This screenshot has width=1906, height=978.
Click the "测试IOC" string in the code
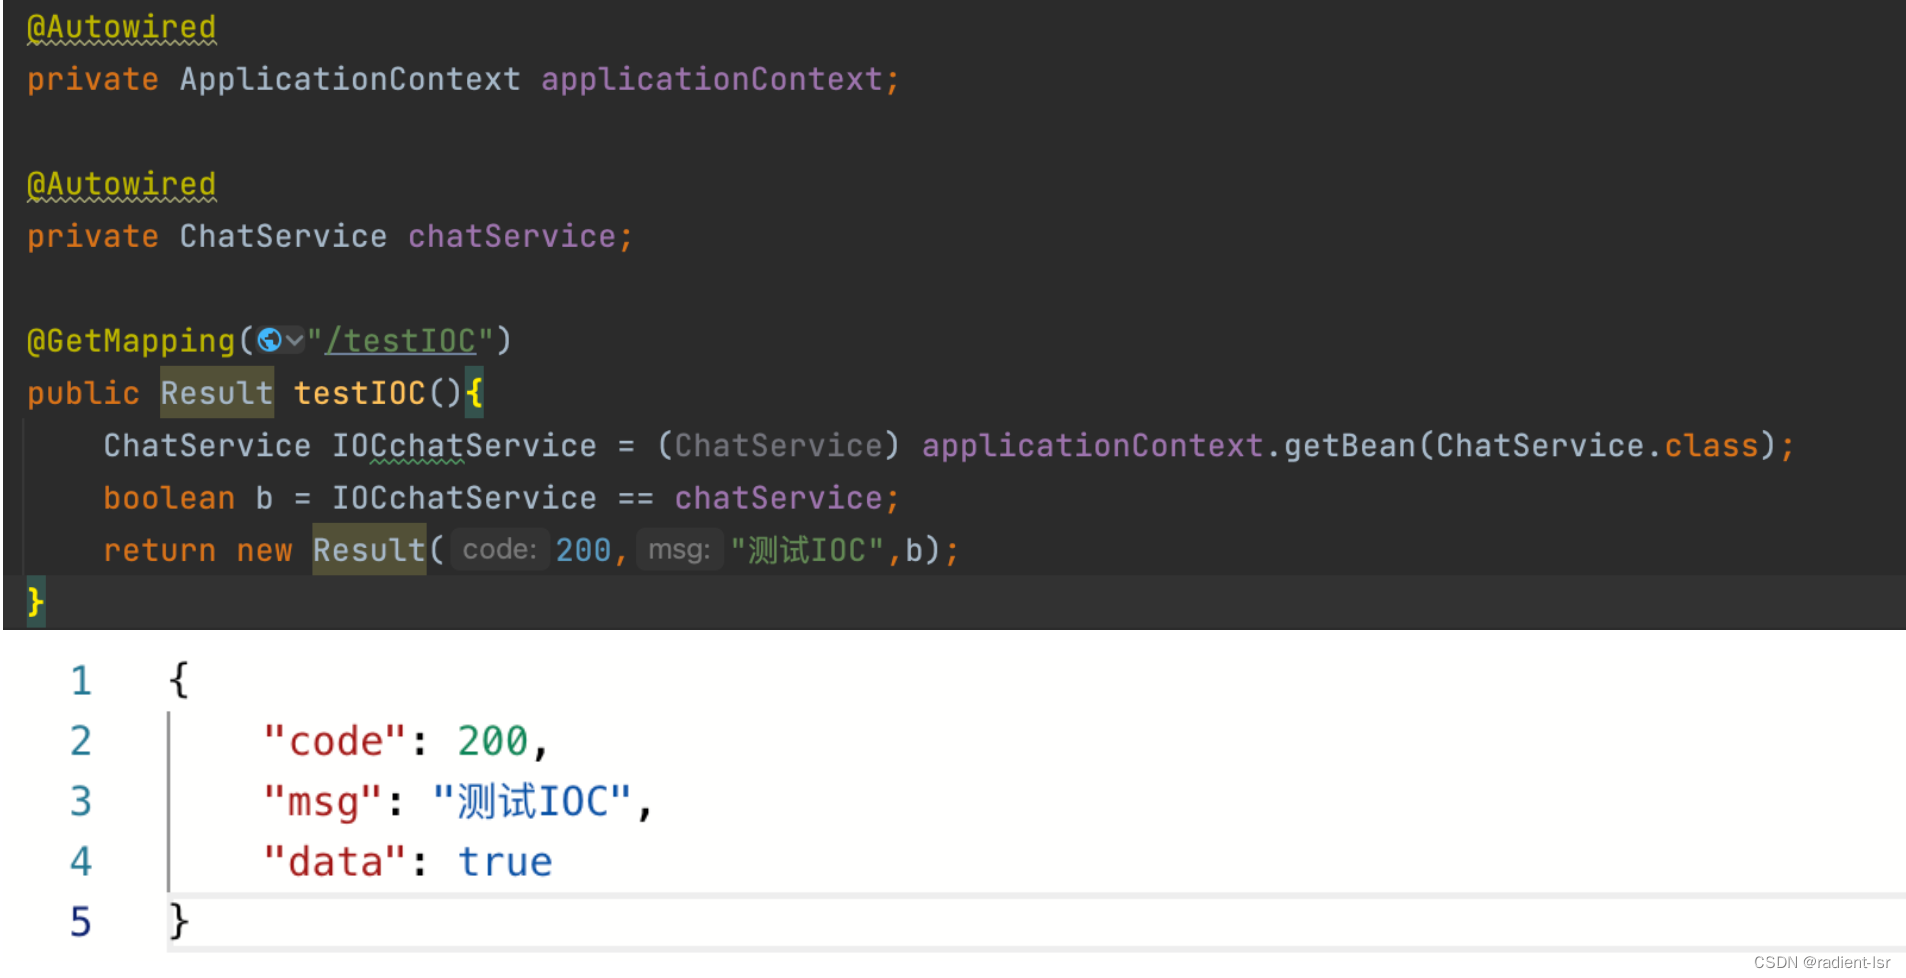tap(807, 550)
